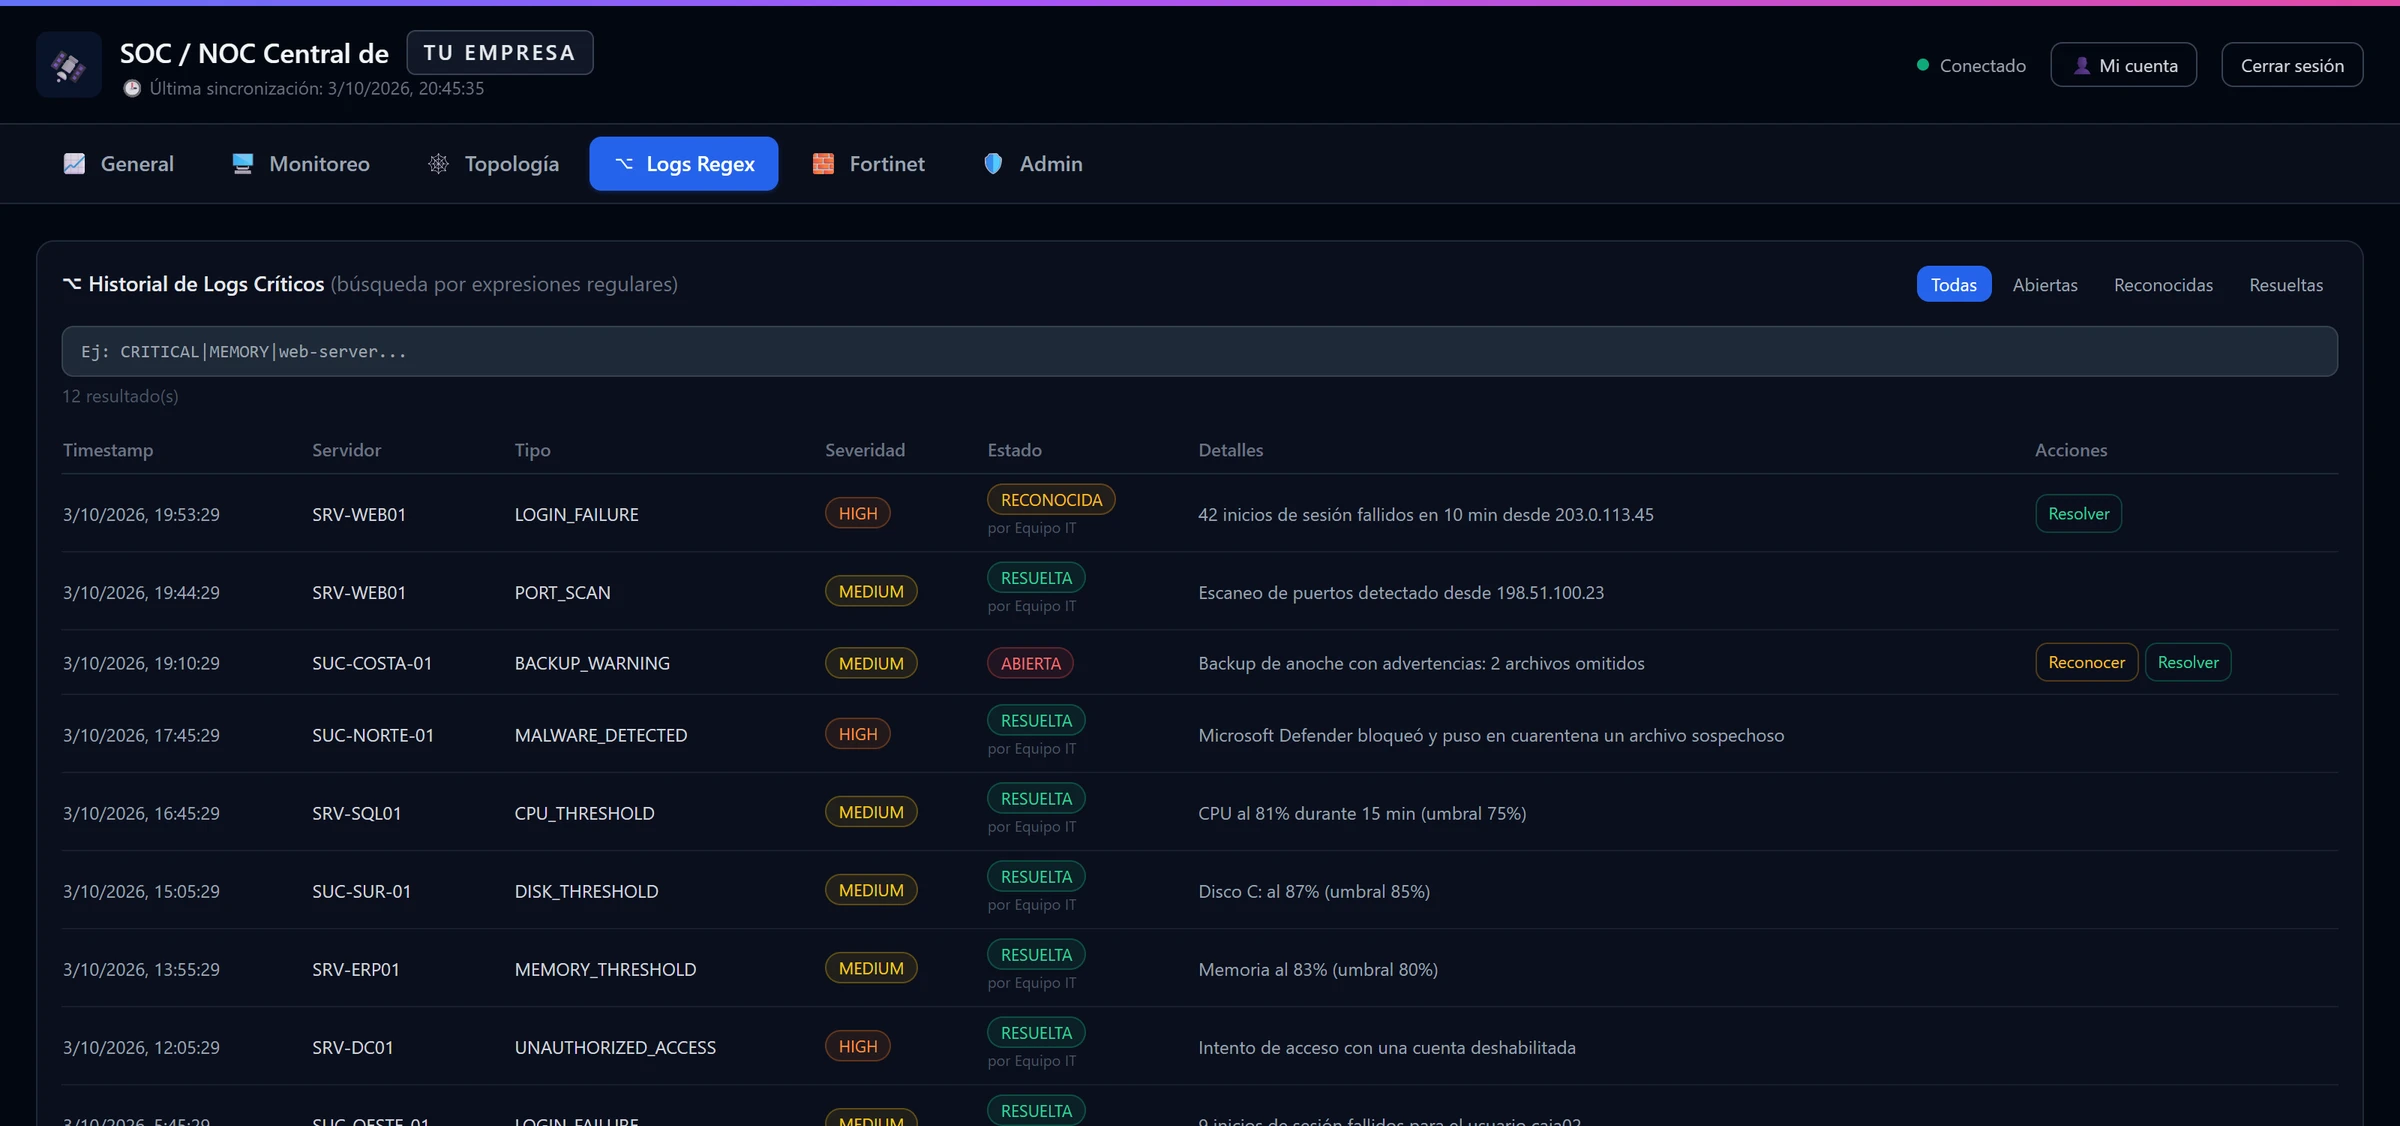Resolve the LOGIN_FAILURE alert on SRV-WEB01

2078,514
